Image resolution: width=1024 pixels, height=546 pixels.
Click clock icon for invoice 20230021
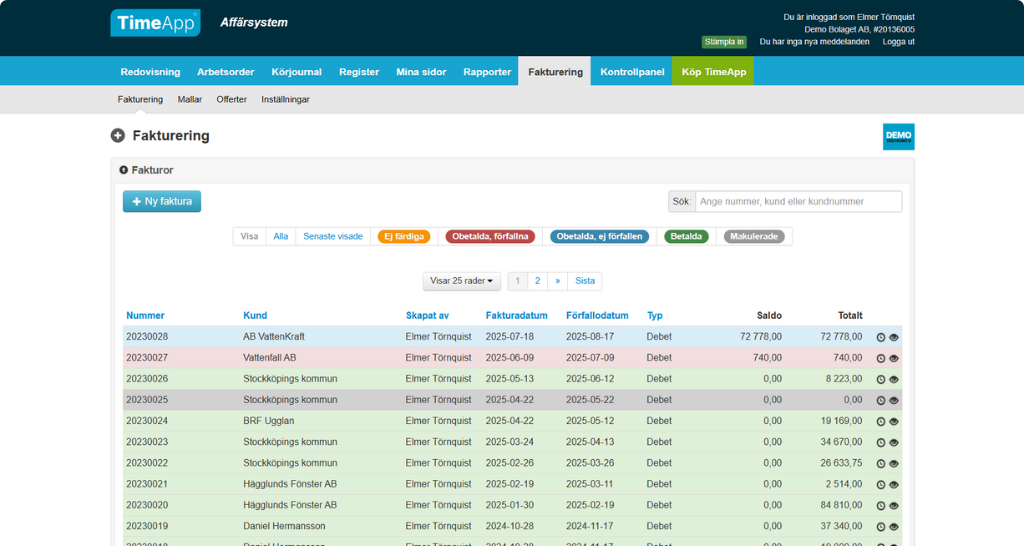coord(880,485)
